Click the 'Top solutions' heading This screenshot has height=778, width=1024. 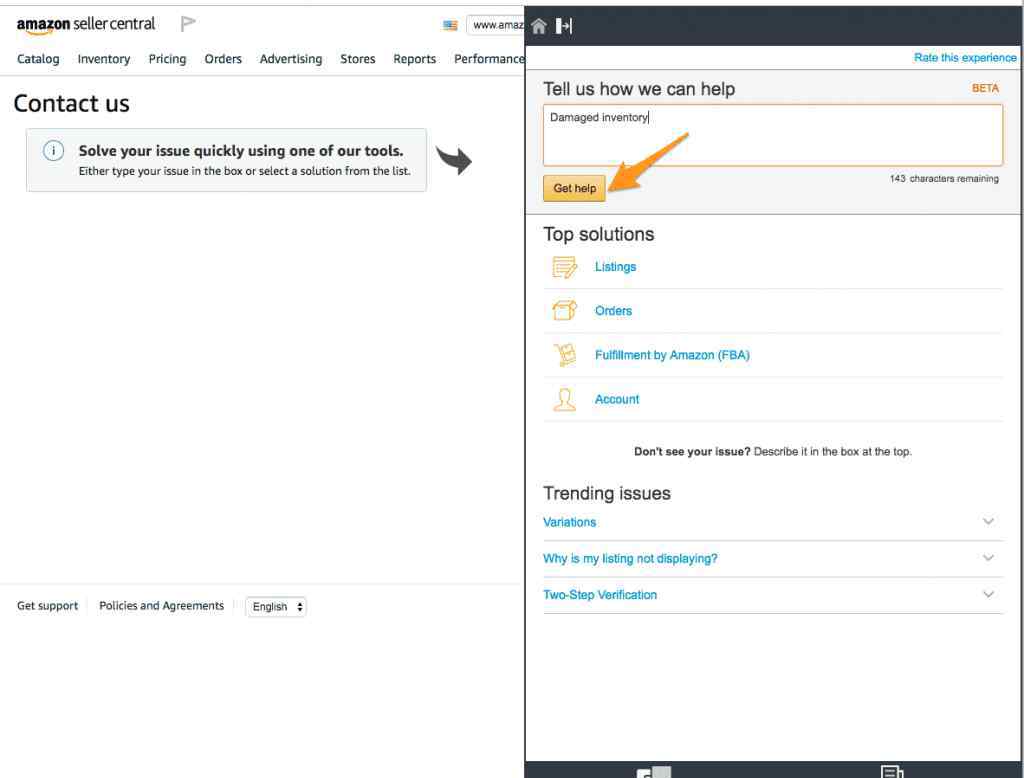[x=599, y=235]
